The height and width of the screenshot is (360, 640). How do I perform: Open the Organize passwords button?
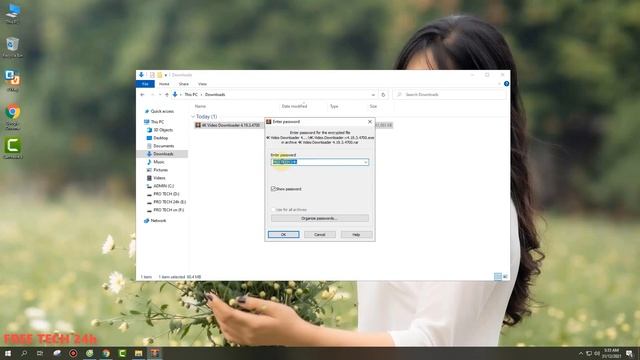click(320, 218)
